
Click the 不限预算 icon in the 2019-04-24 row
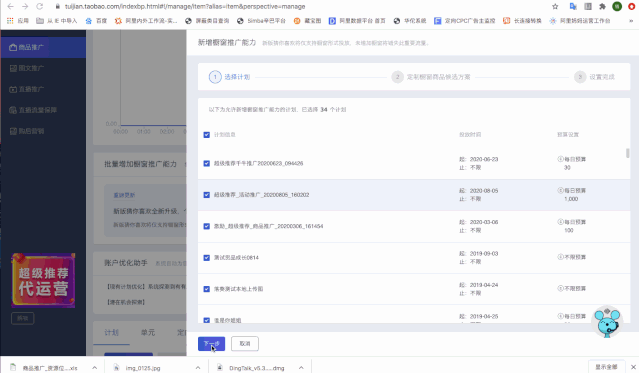560,289
